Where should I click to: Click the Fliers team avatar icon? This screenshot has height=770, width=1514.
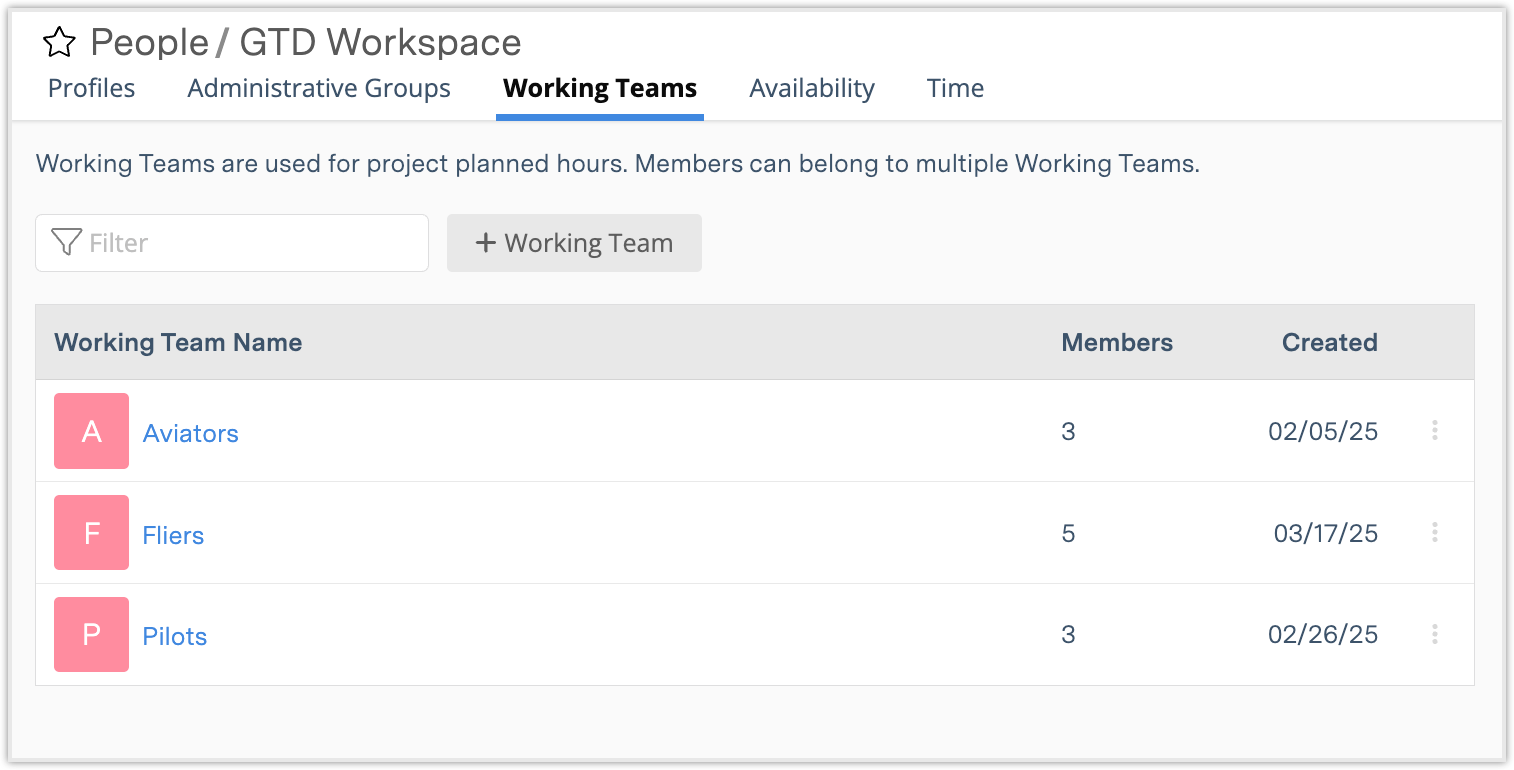point(91,533)
